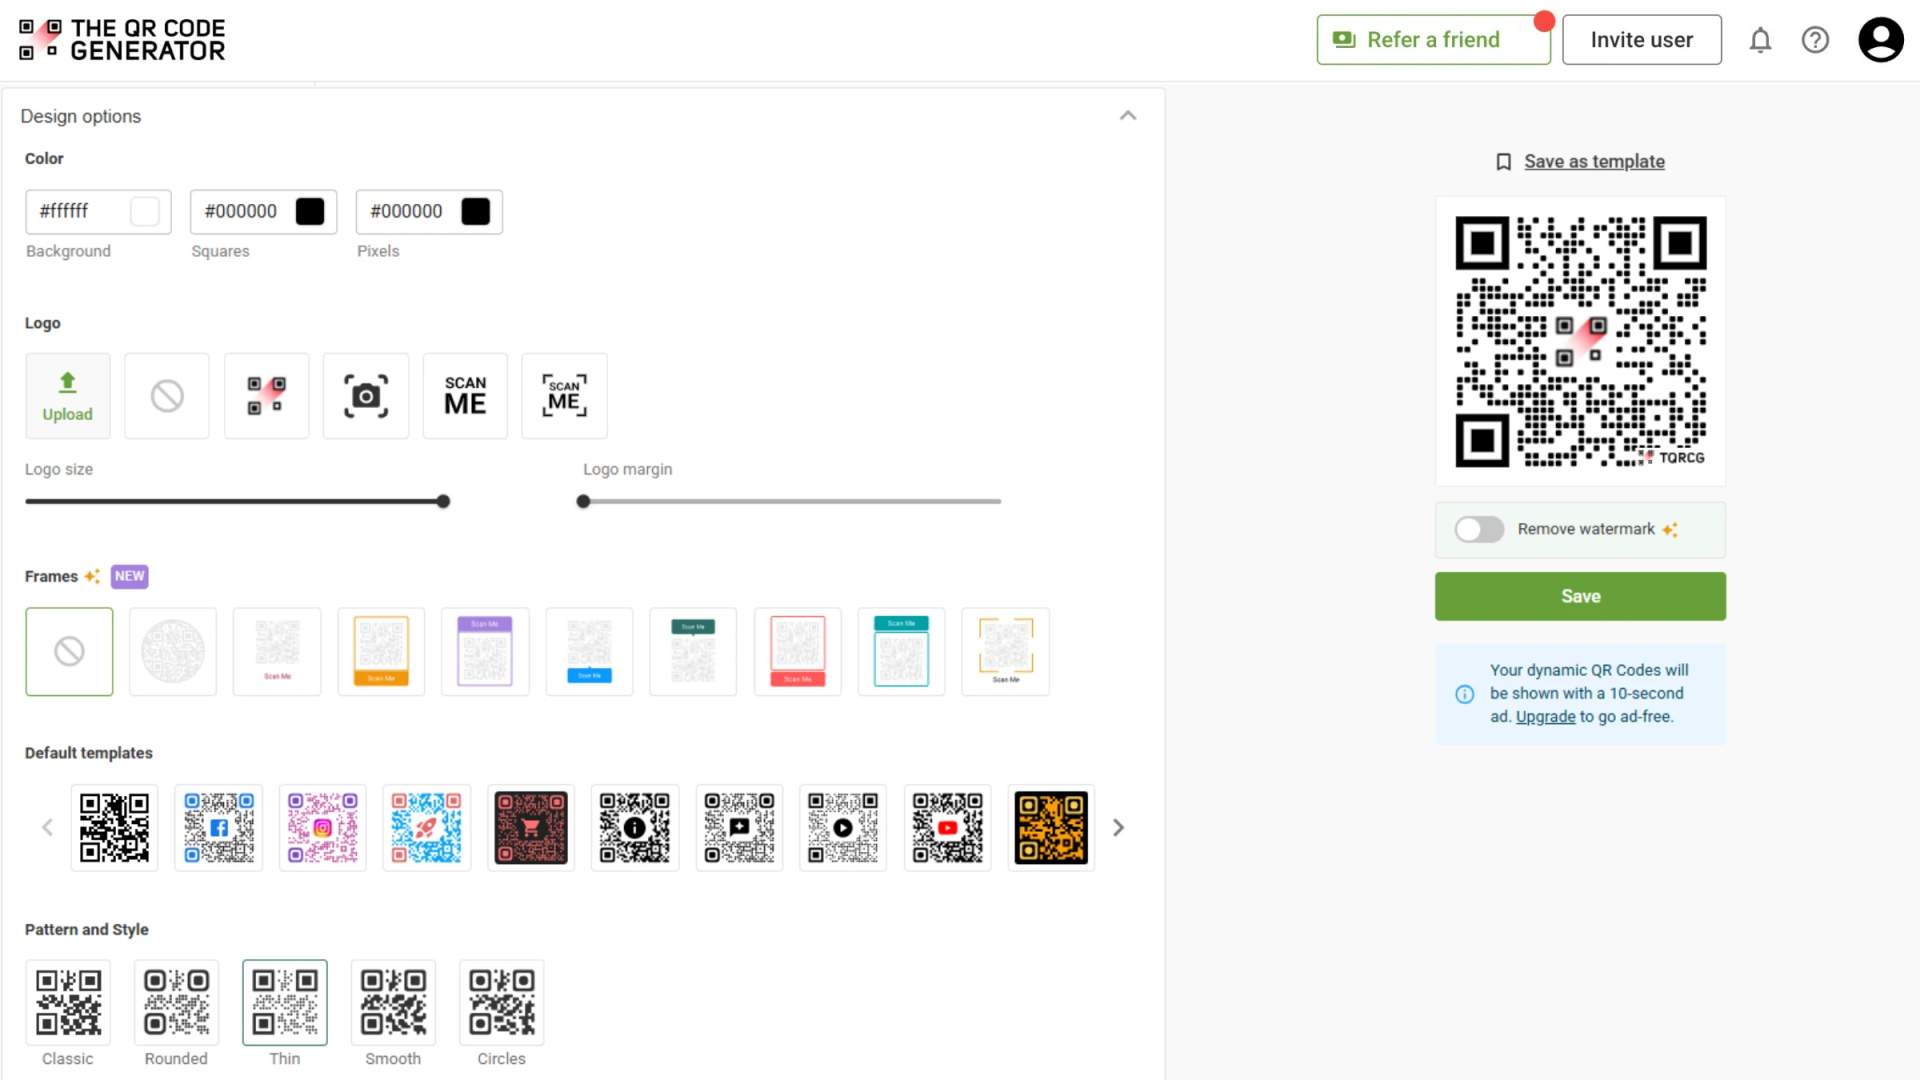Click the Logo size slider handle
This screenshot has height=1080, width=1920.
click(443, 501)
